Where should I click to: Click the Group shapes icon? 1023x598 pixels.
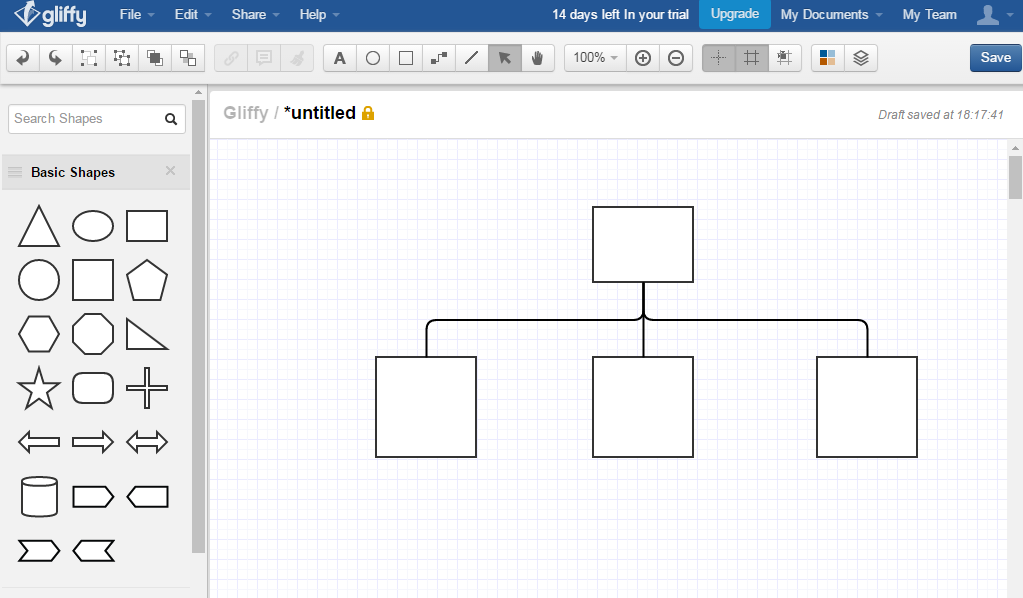point(89,58)
